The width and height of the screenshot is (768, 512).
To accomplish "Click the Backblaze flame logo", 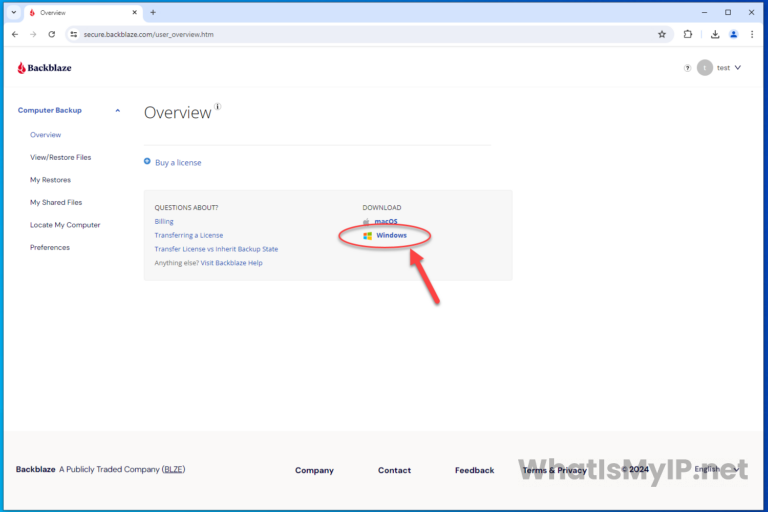I will (x=22, y=68).
